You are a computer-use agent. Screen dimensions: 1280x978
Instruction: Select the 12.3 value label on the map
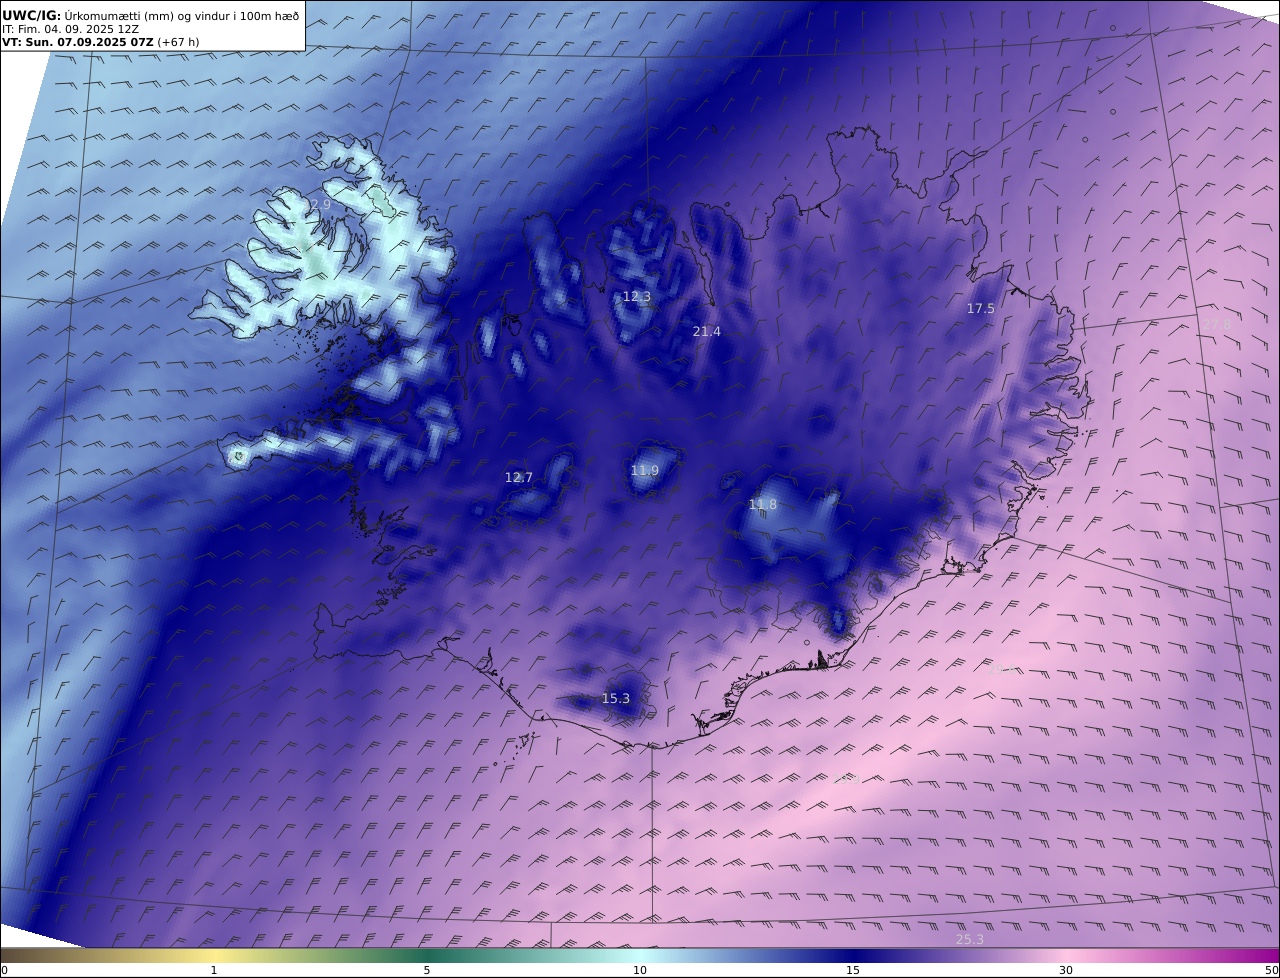[x=636, y=297]
